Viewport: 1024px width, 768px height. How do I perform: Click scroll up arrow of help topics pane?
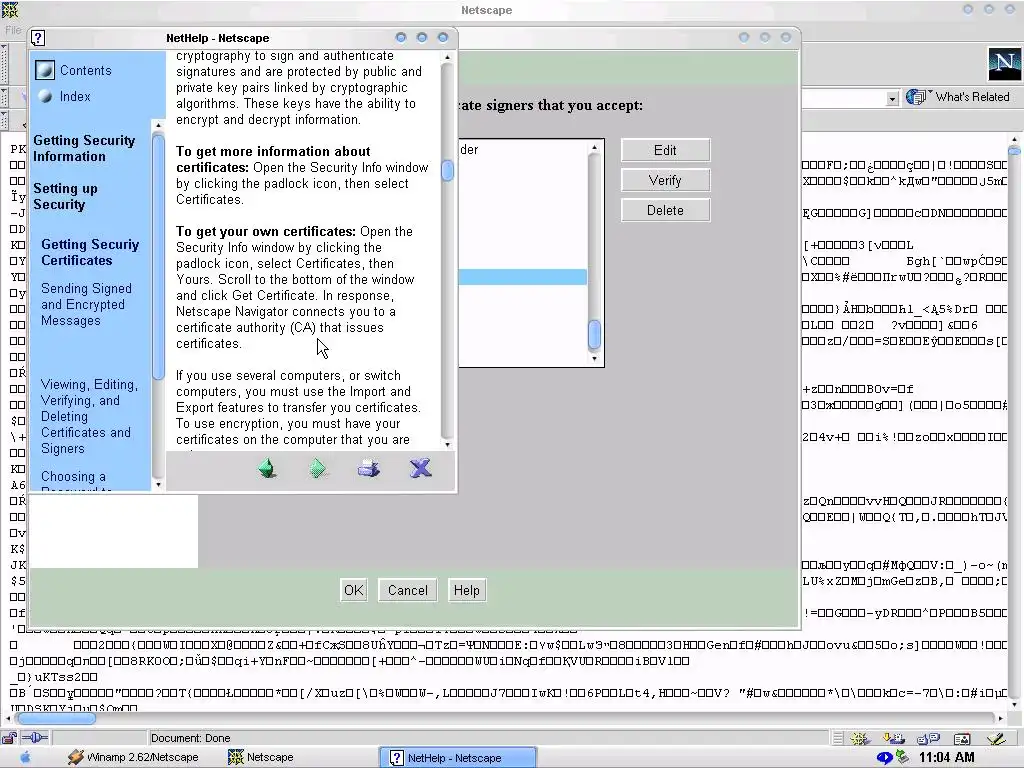coord(157,125)
